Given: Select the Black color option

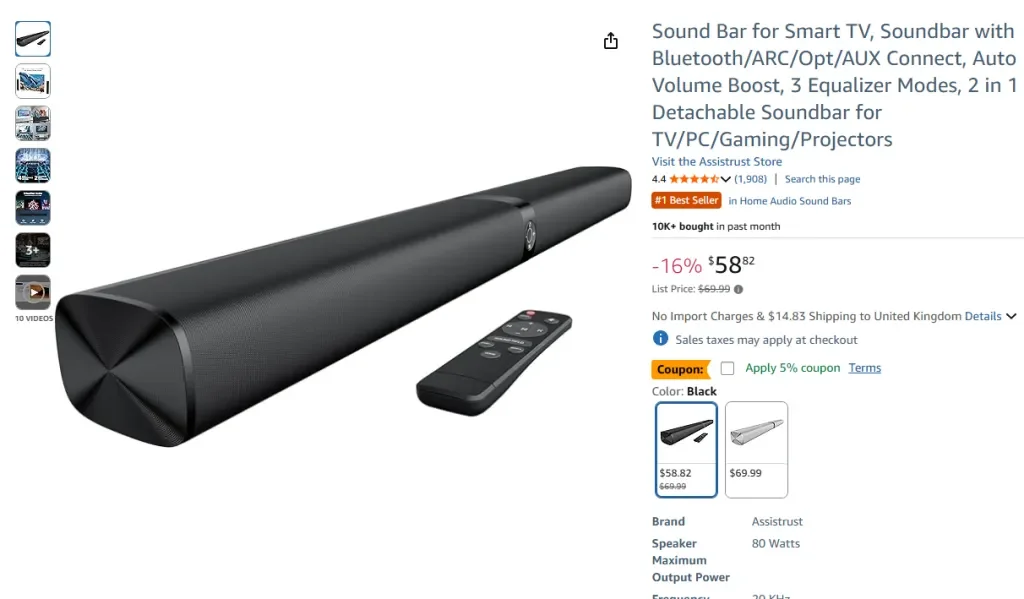Looking at the screenshot, I should (x=685, y=449).
